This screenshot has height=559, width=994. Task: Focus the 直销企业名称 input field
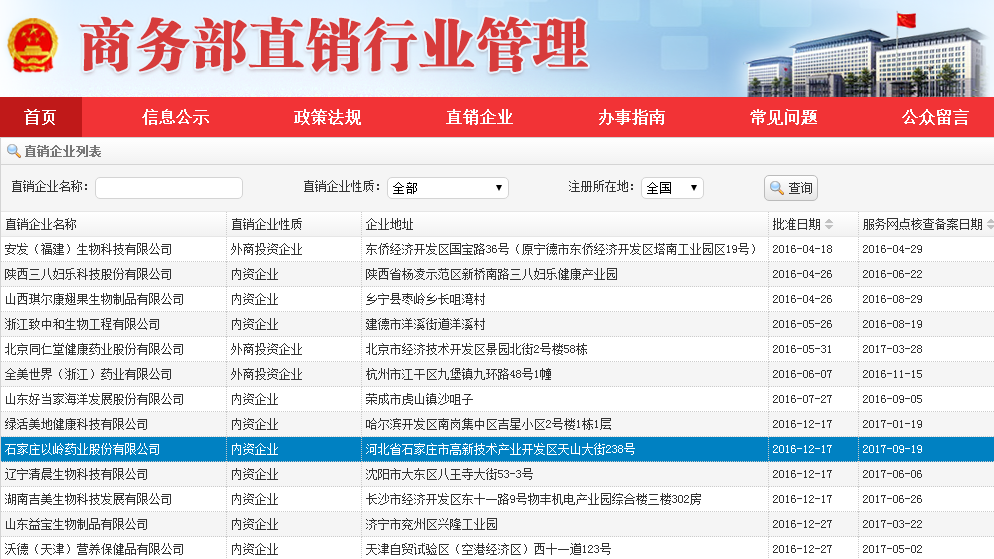coord(169,188)
